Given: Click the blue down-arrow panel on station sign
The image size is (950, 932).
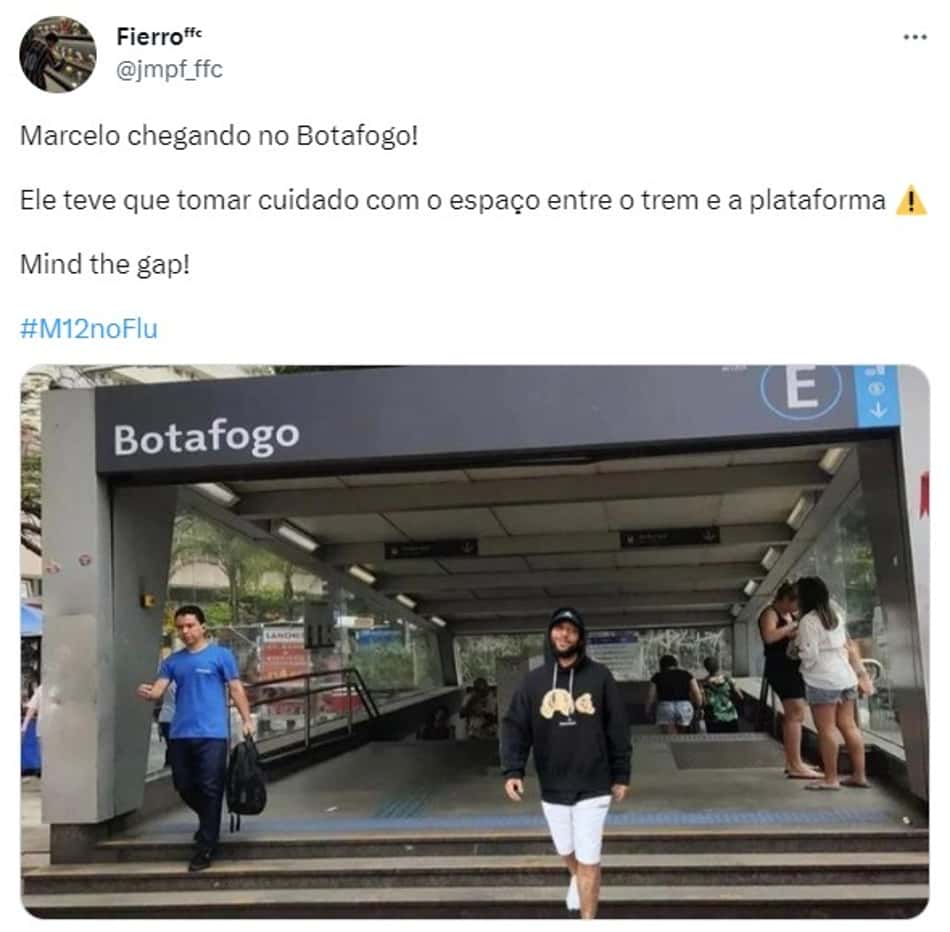Looking at the screenshot, I should (877, 396).
